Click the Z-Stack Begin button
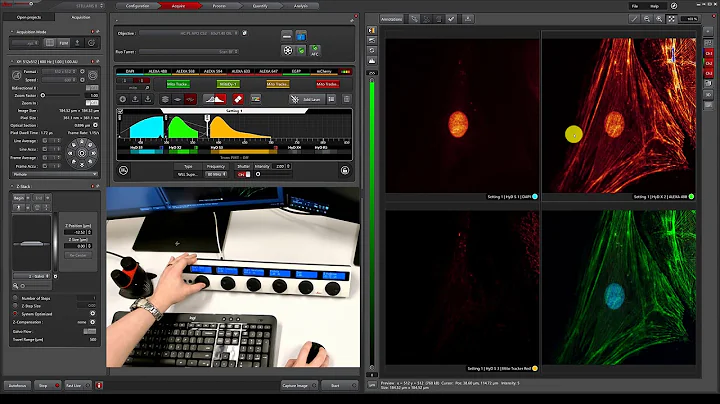The image size is (720, 404). [21, 198]
